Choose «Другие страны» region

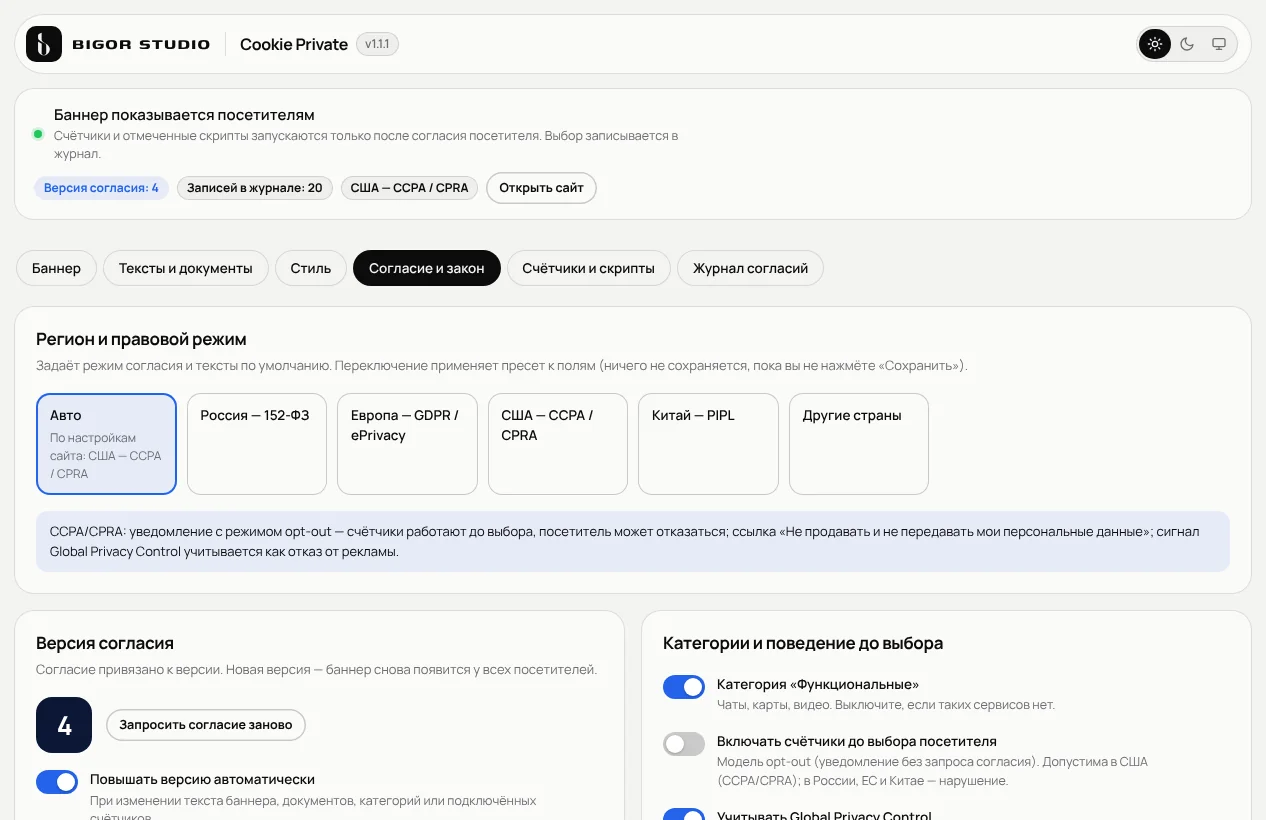[859, 444]
